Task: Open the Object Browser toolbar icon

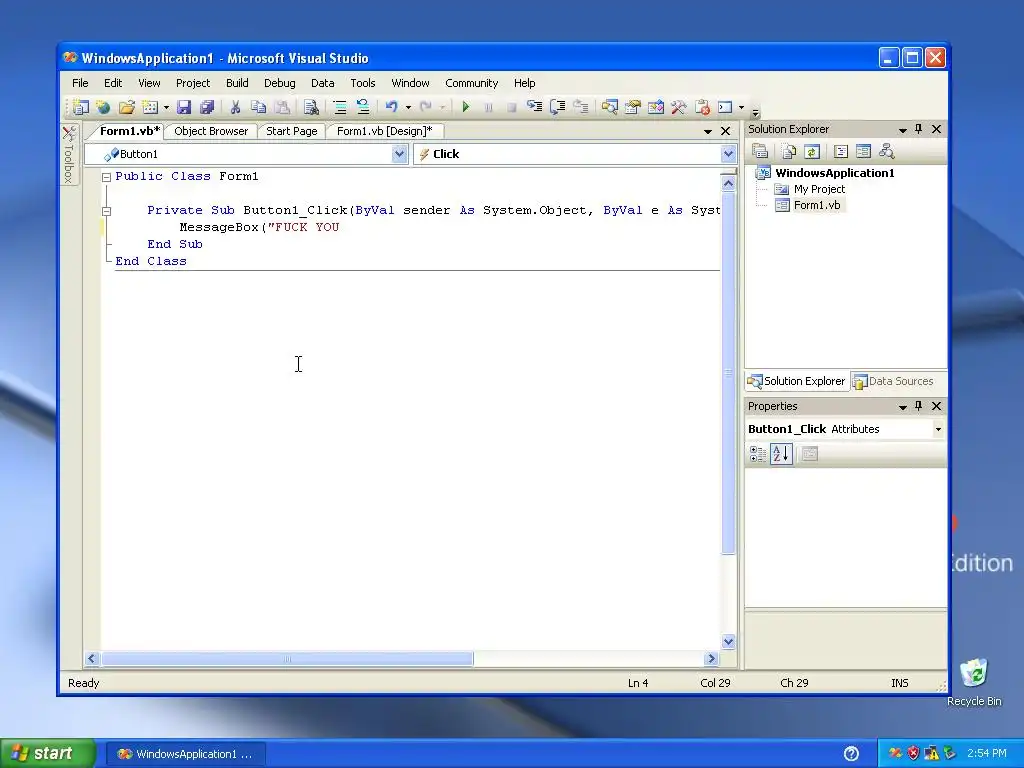Action: pyautogui.click(x=656, y=106)
